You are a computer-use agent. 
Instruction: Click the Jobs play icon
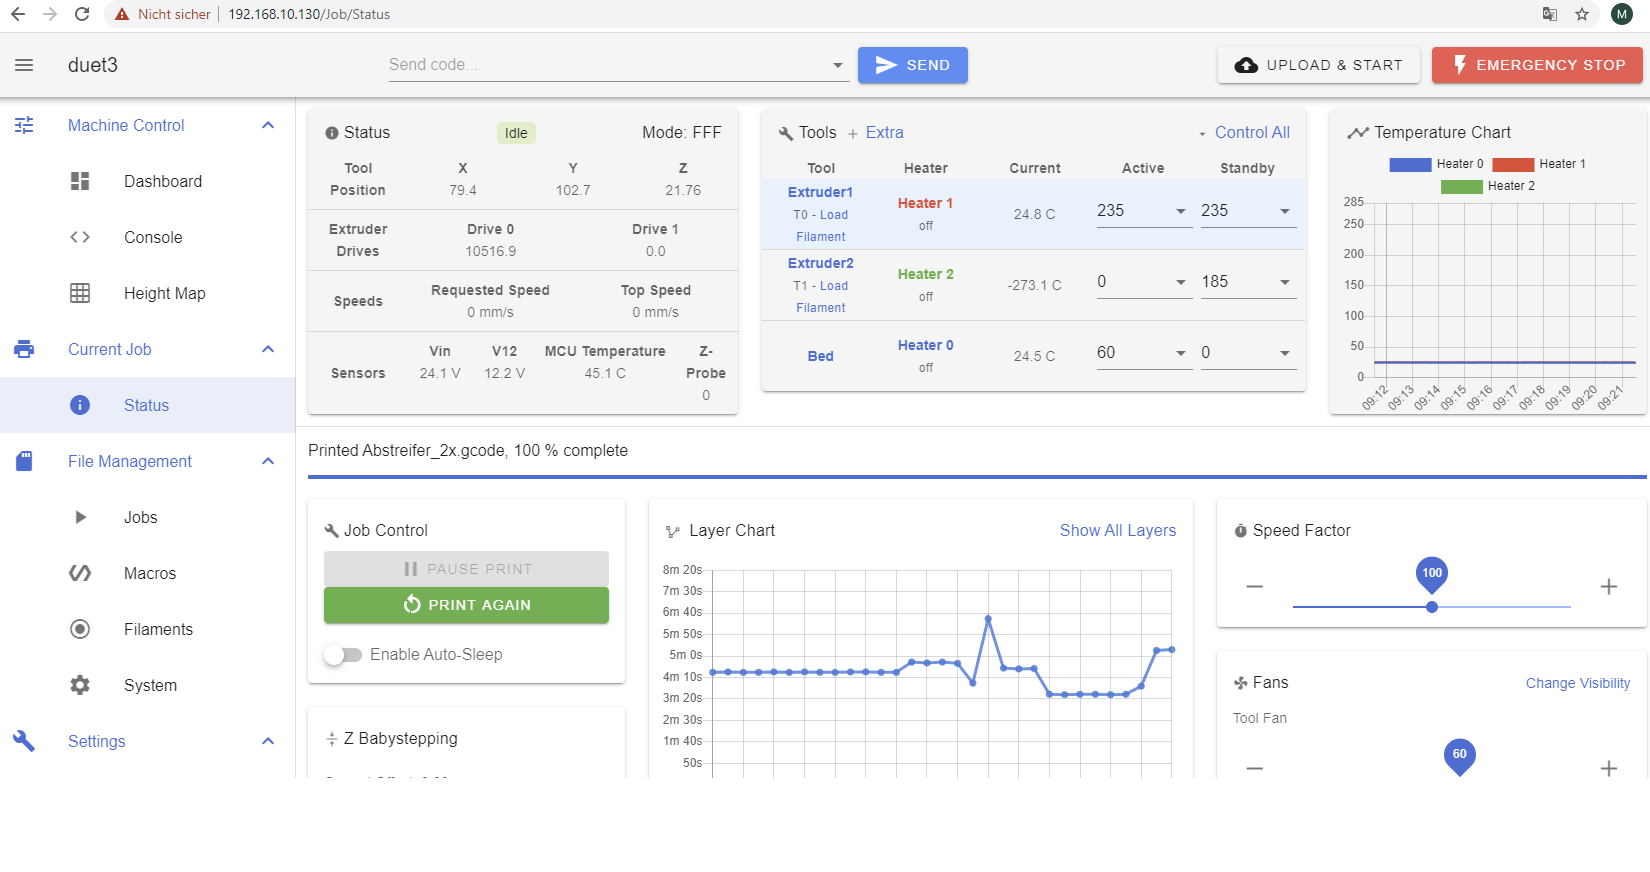[80, 517]
